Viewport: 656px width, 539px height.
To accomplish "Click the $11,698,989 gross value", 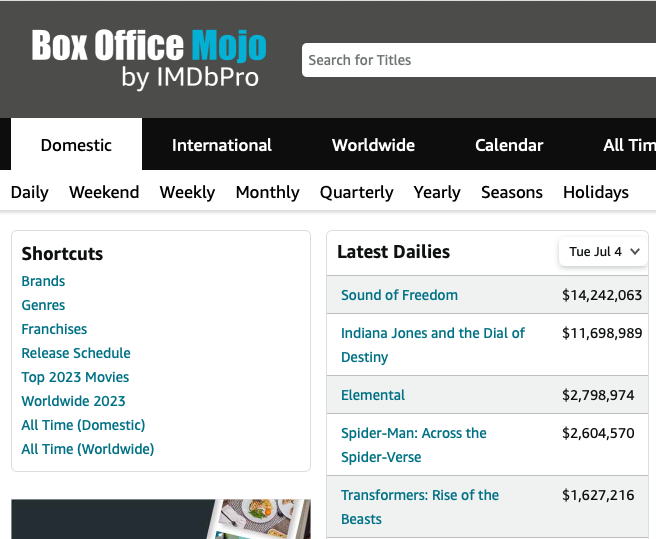I will click(602, 333).
